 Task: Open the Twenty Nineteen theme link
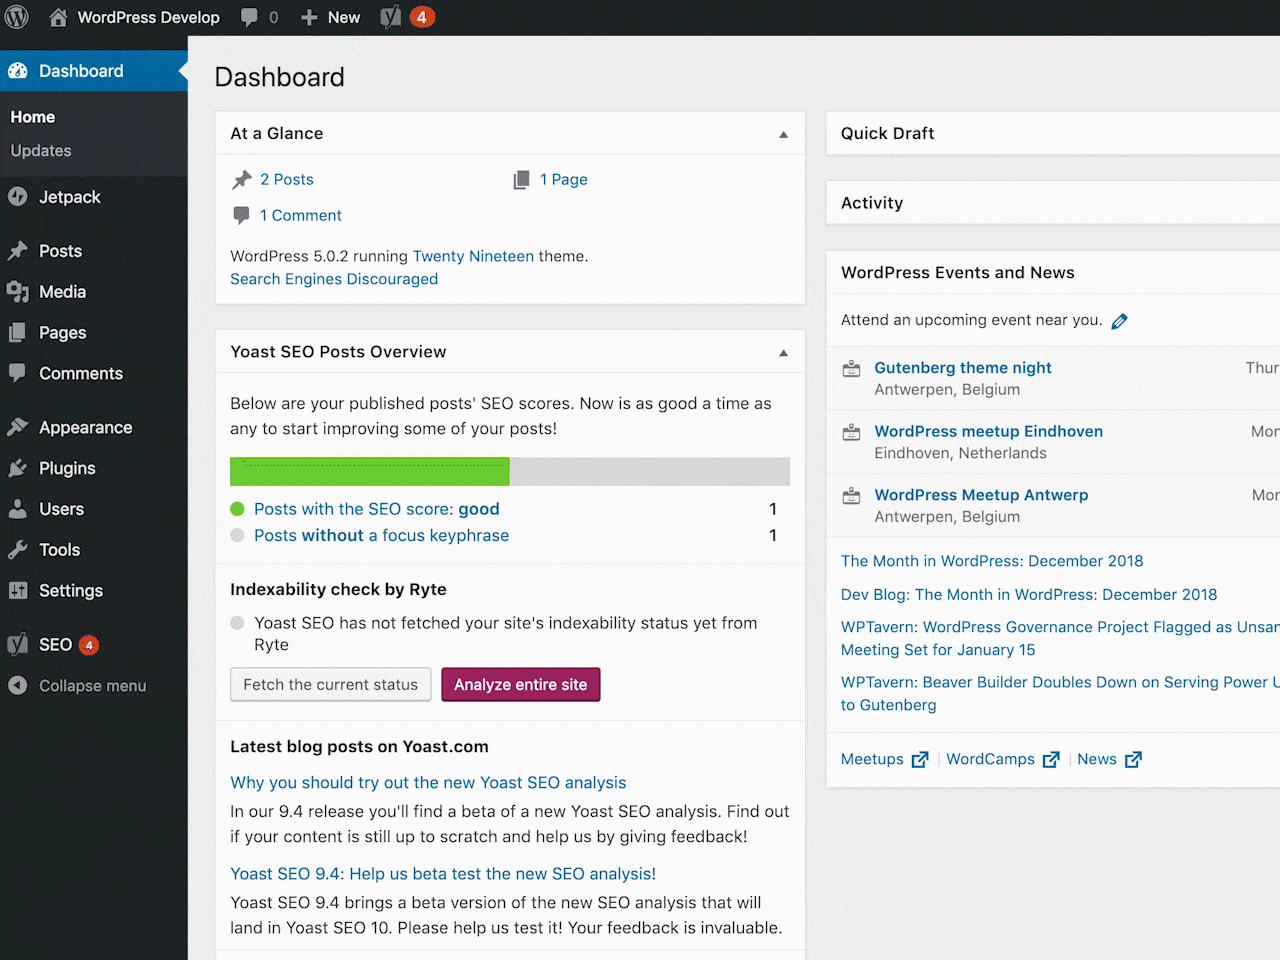coord(473,256)
